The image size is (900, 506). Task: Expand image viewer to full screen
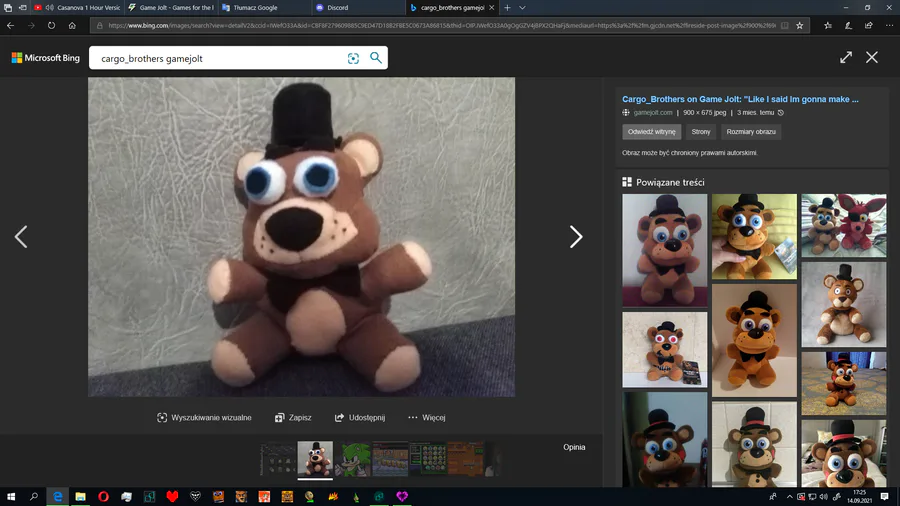(x=845, y=57)
